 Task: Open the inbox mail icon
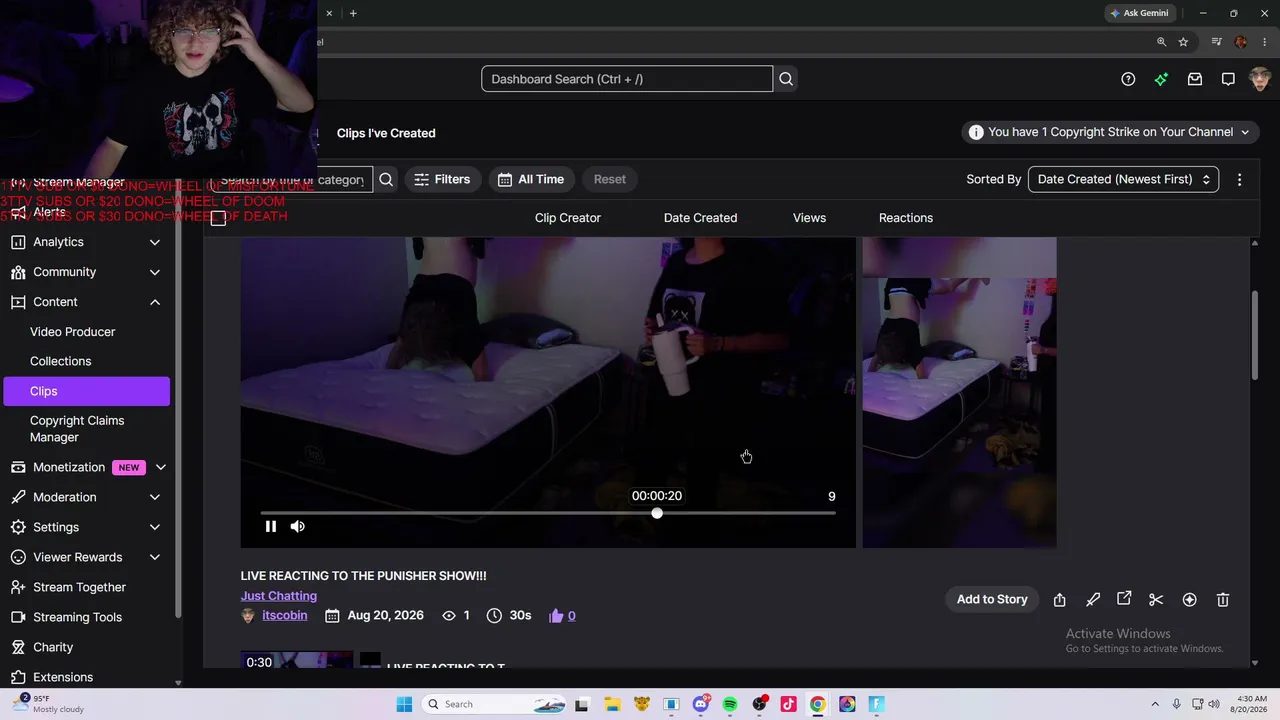(1195, 79)
